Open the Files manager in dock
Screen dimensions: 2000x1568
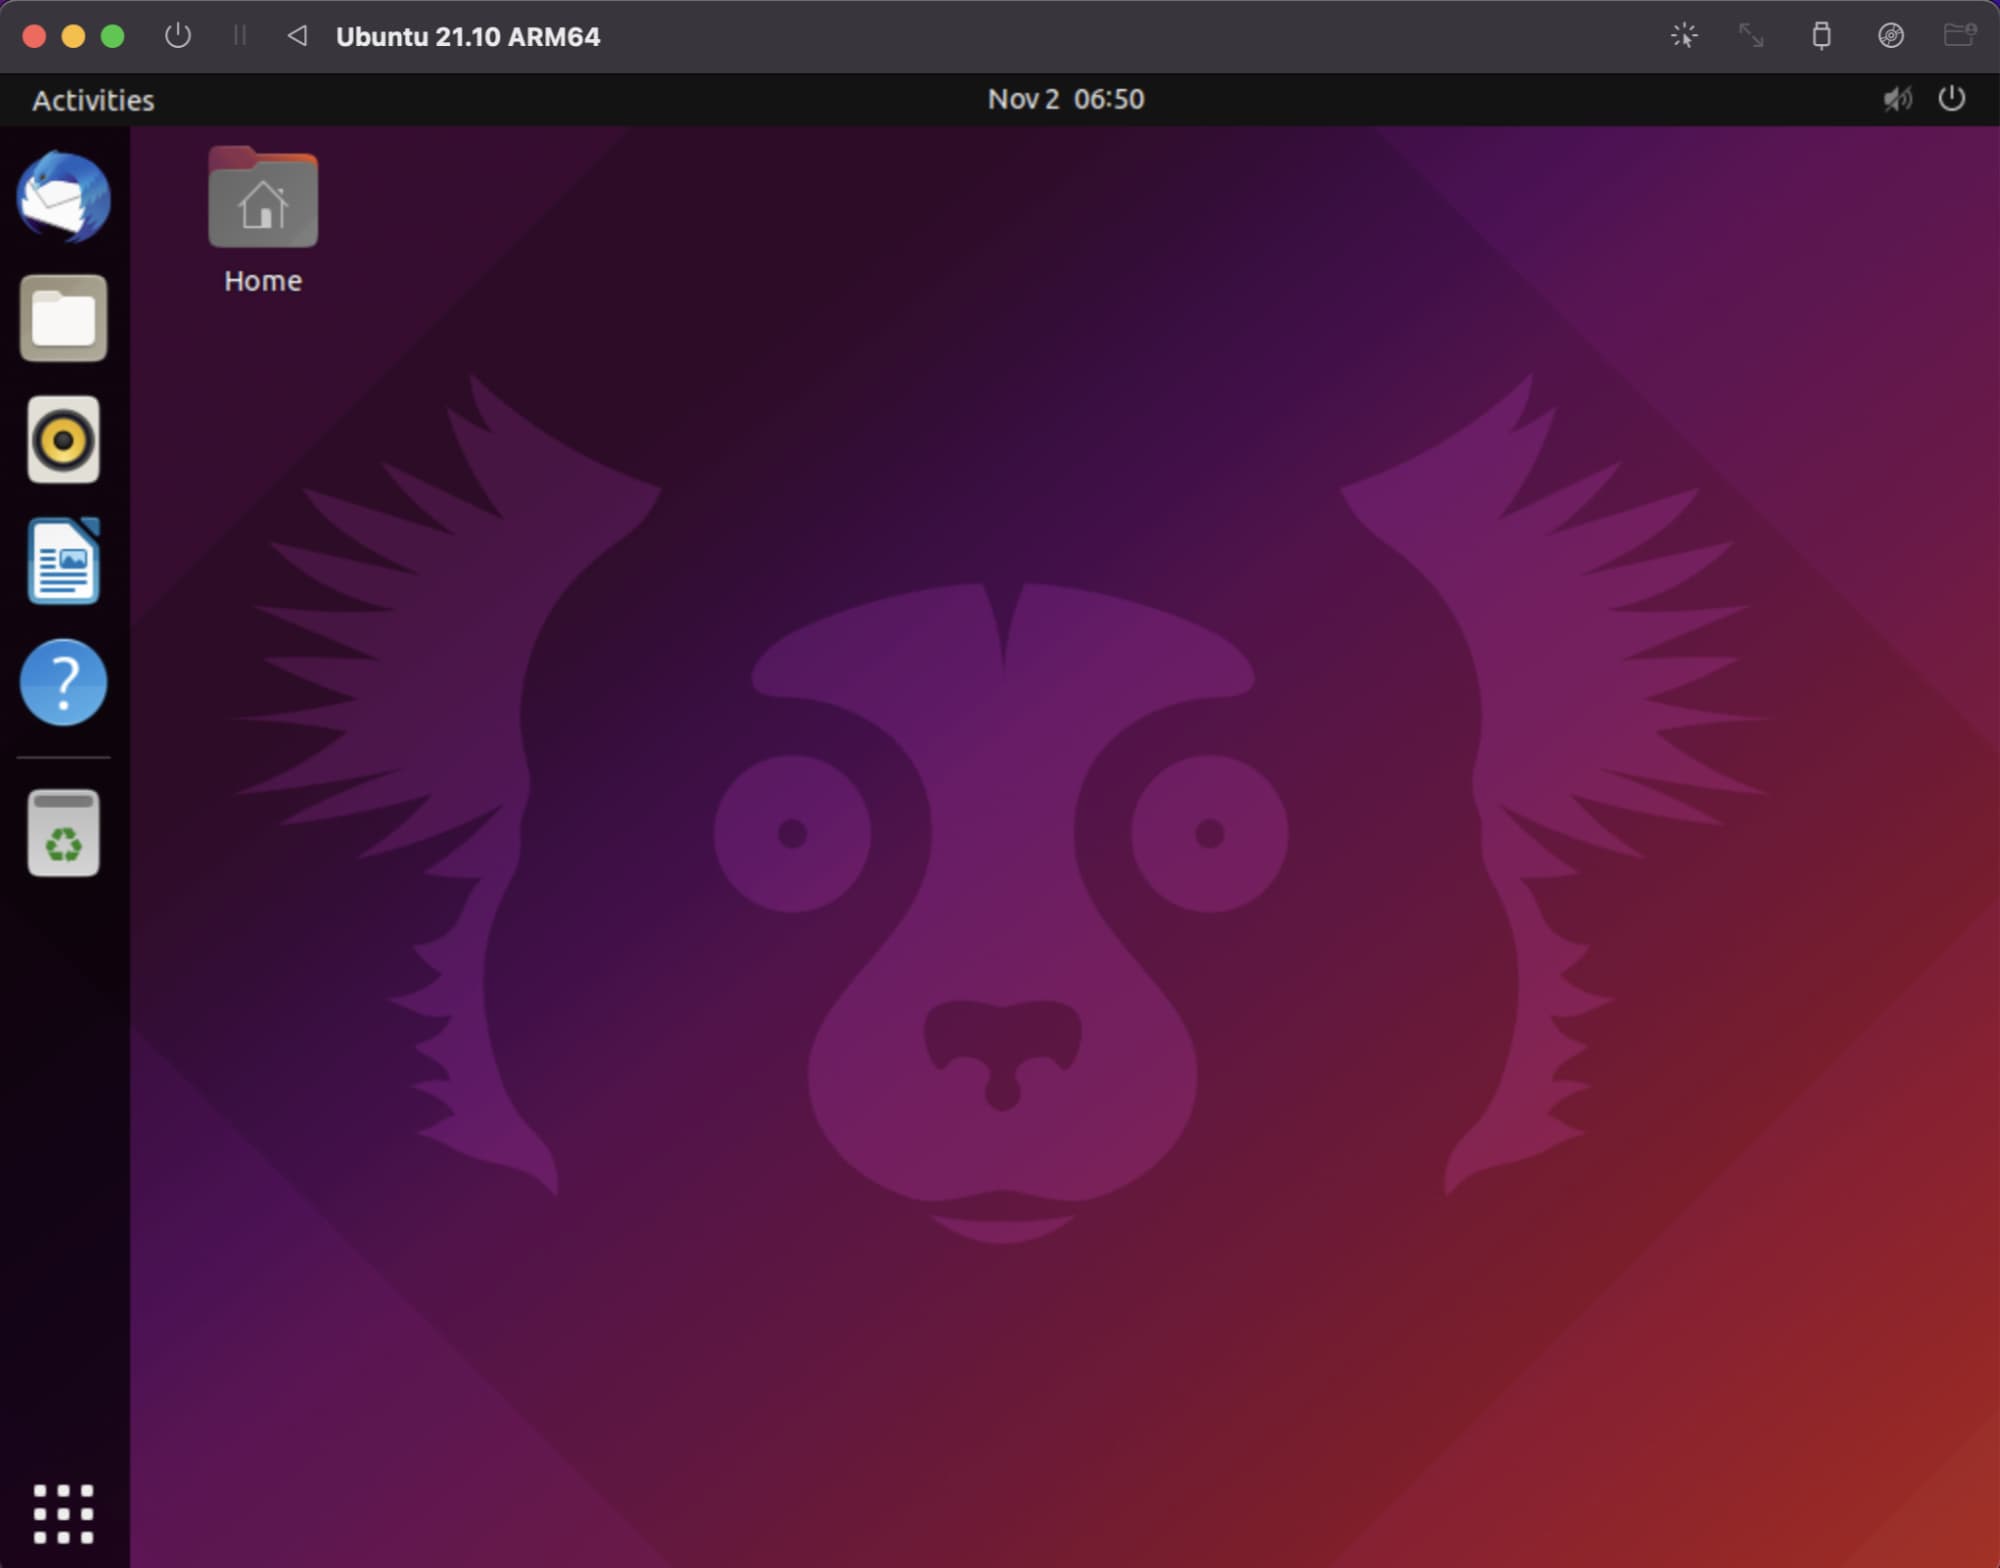click(64, 318)
